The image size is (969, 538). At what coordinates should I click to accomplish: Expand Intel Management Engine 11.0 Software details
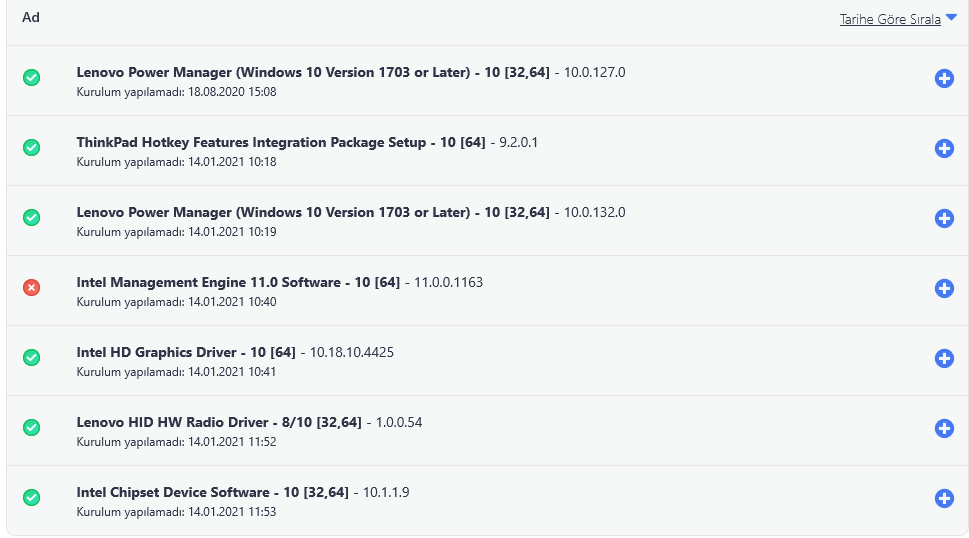(x=944, y=288)
